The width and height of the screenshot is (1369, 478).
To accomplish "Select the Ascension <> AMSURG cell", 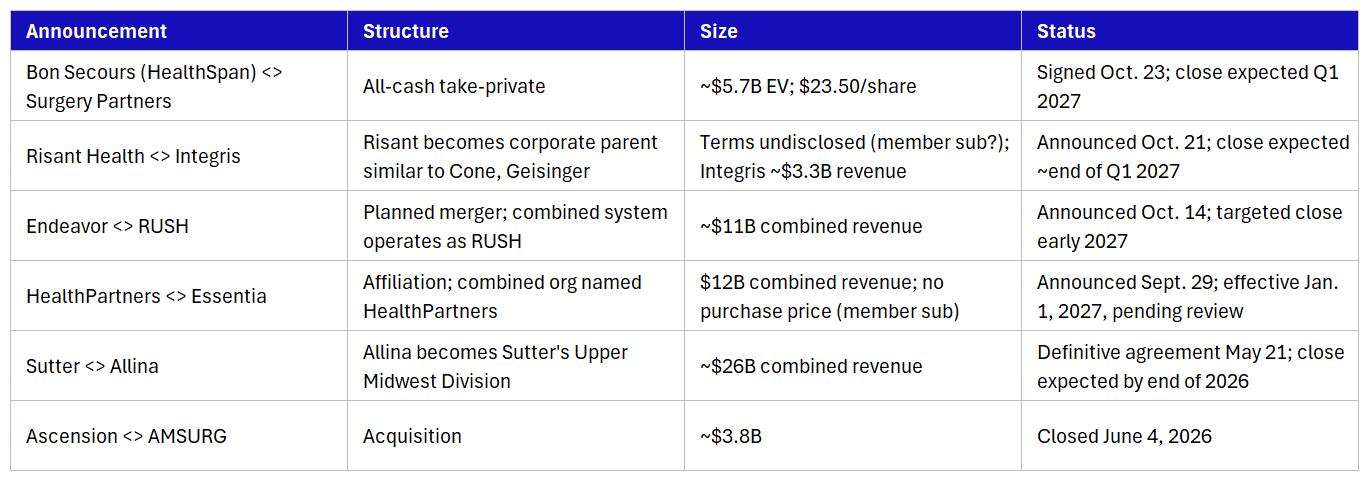I will tap(179, 436).
